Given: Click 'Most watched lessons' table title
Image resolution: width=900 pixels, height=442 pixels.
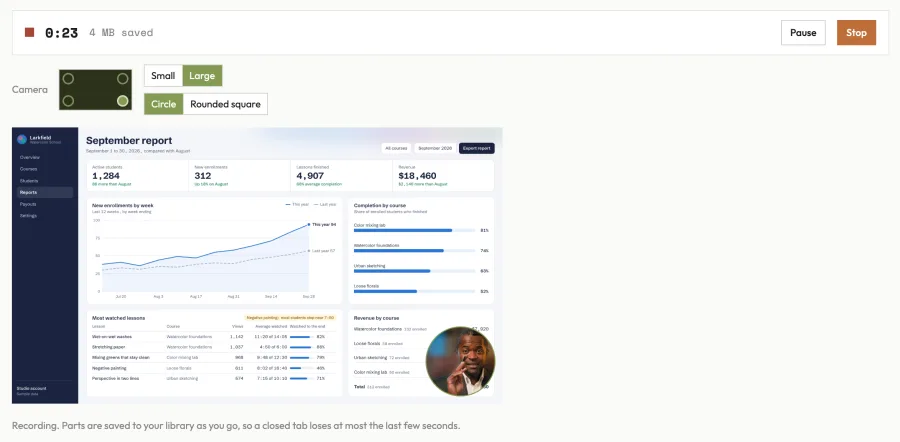Looking at the screenshot, I should coord(118,317).
